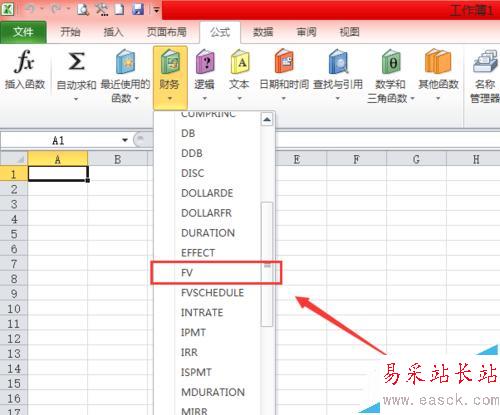Expand the Logical functions dropdown arrow
This screenshot has width=500, height=415.
point(205,98)
